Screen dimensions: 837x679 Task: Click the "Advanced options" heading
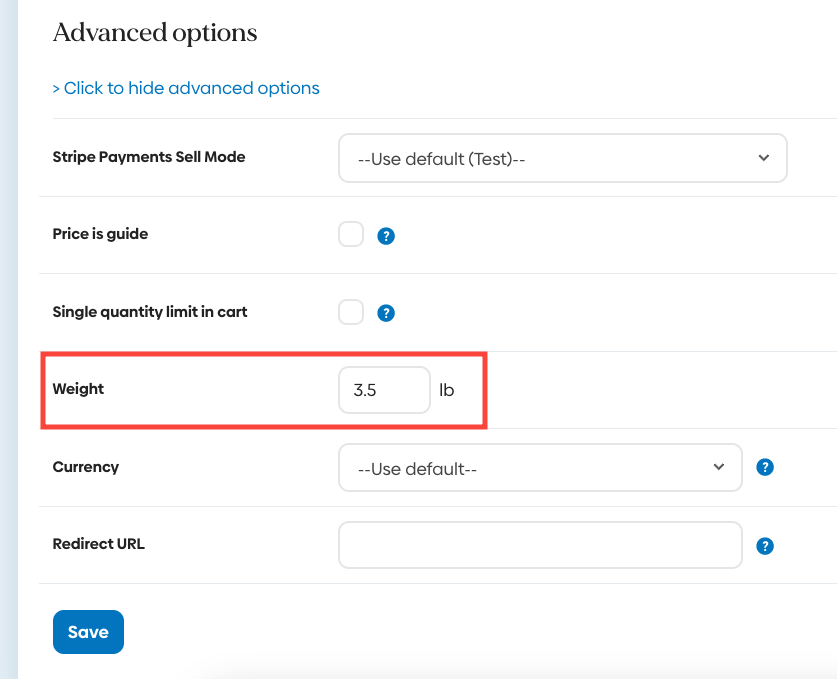pos(155,33)
